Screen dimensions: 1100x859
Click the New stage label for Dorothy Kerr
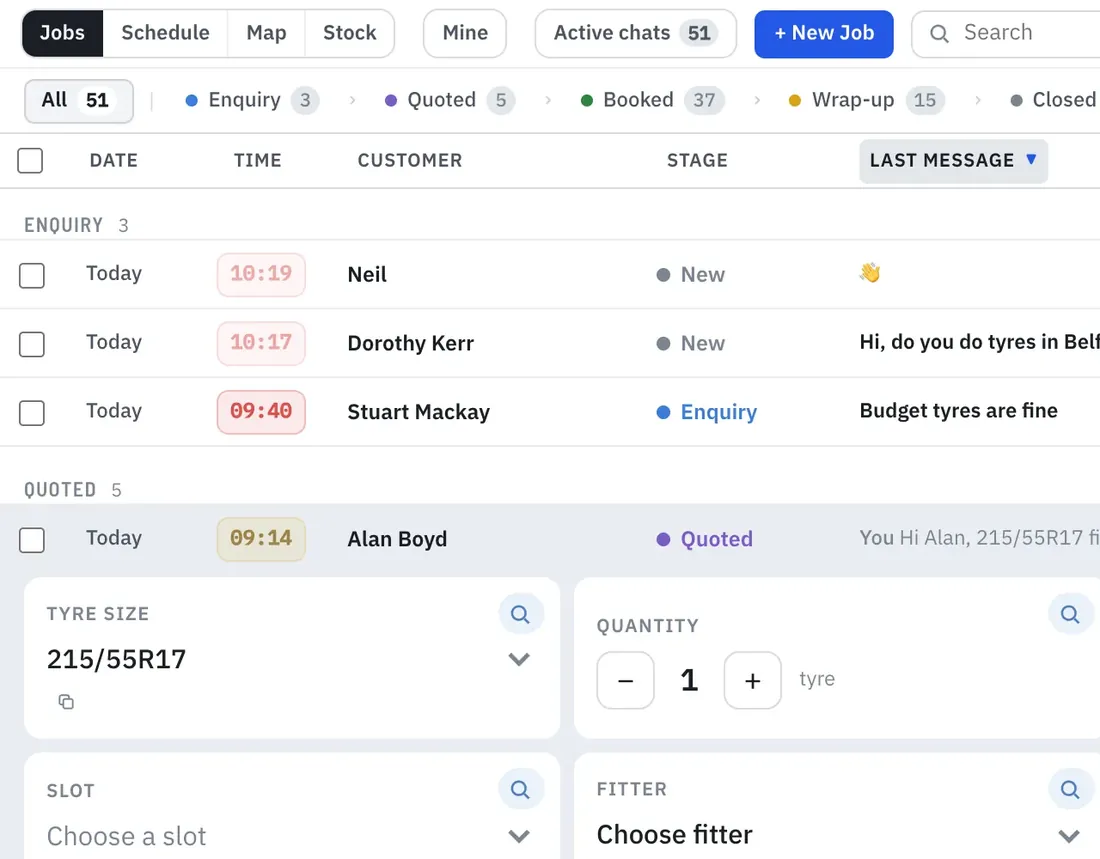(x=691, y=343)
